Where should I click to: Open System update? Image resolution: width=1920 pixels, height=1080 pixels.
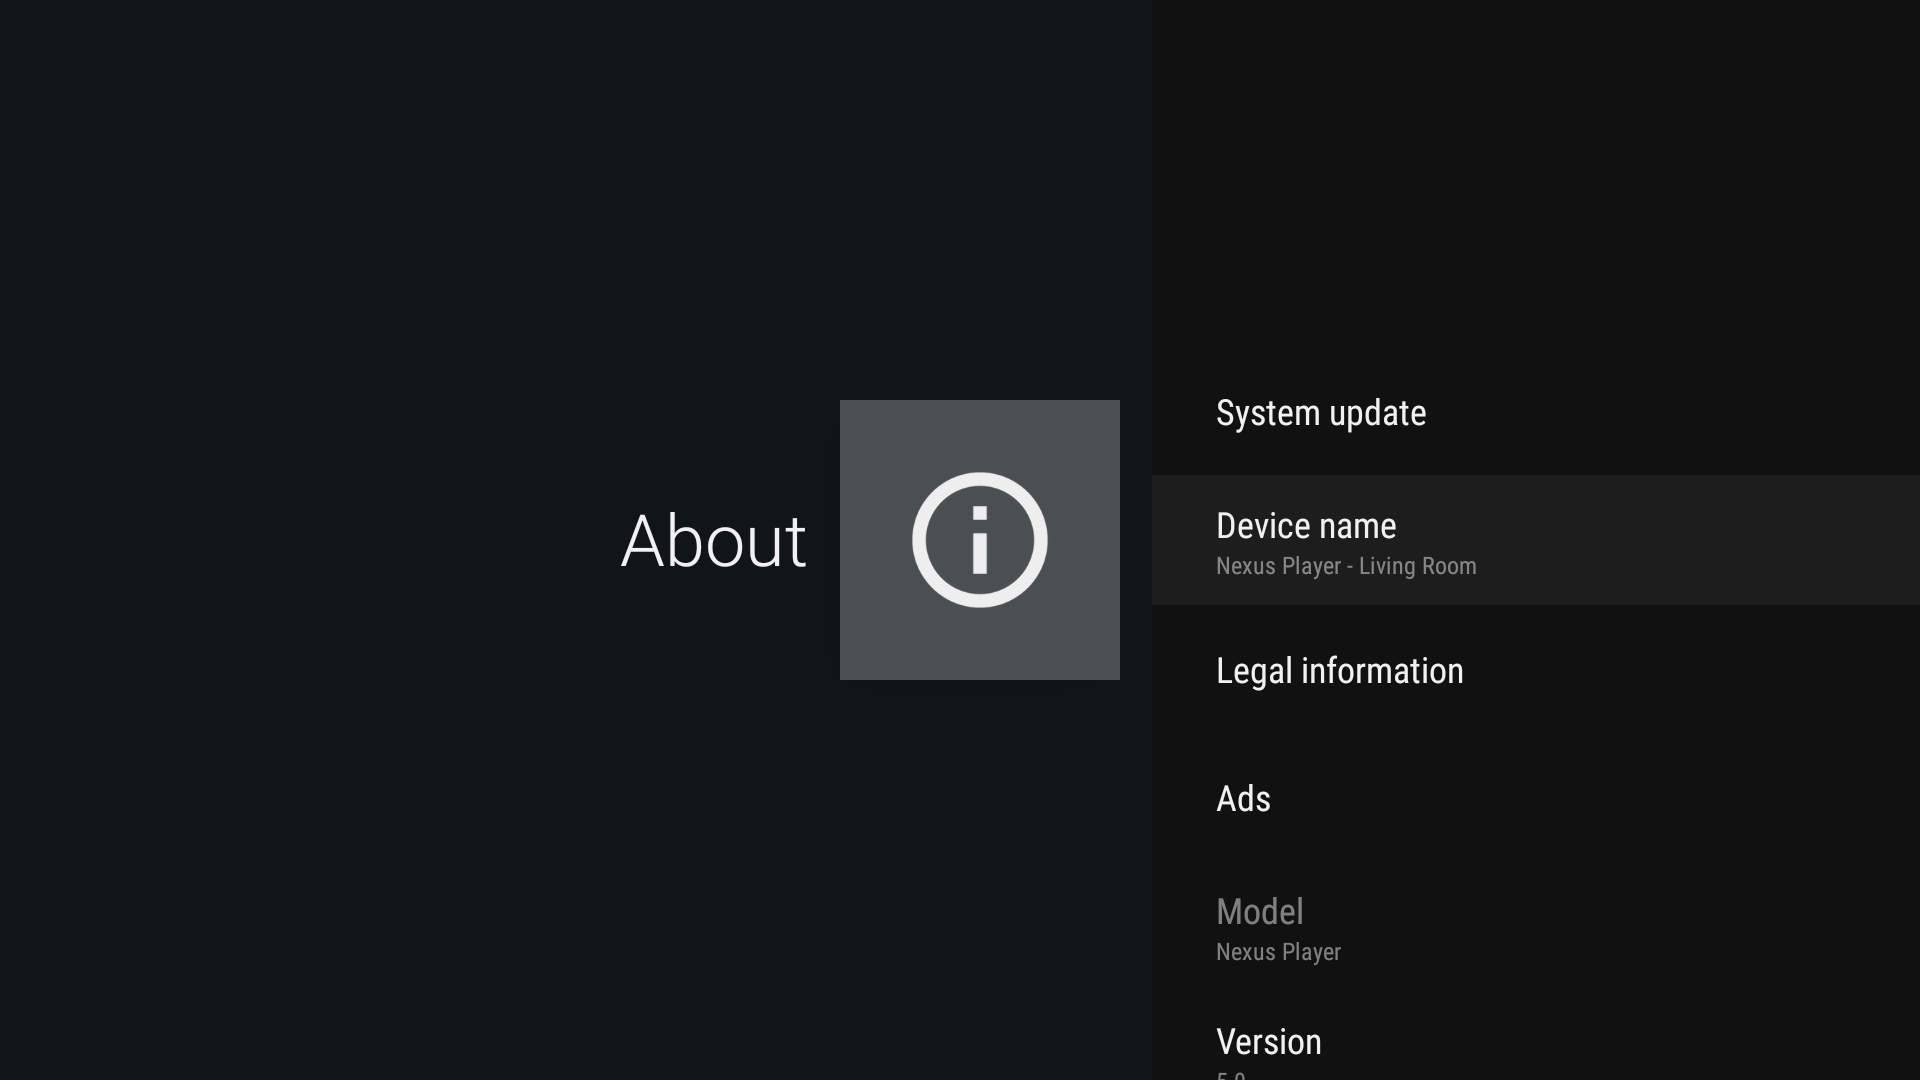coord(1320,413)
